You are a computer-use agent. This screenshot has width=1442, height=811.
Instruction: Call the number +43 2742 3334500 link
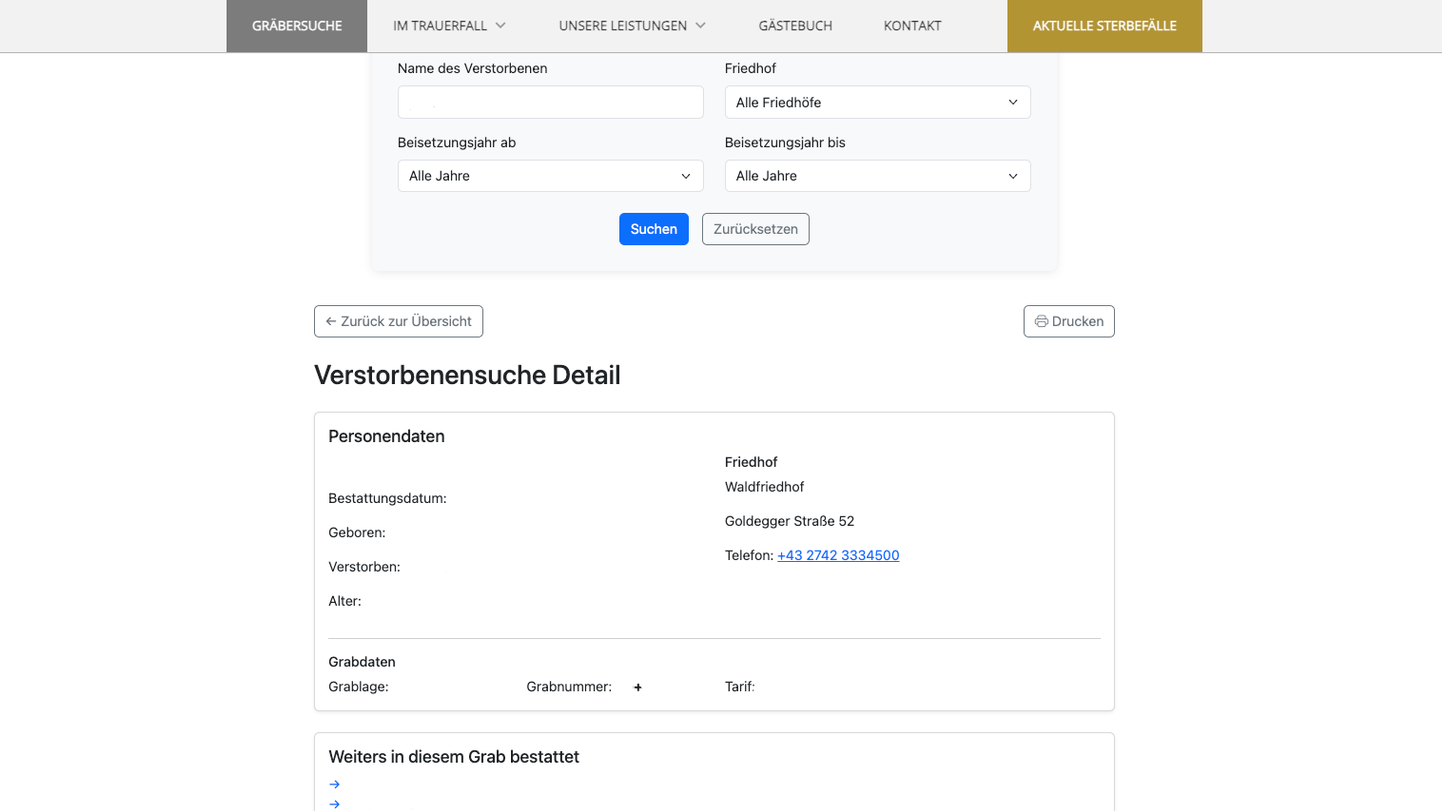(x=838, y=555)
